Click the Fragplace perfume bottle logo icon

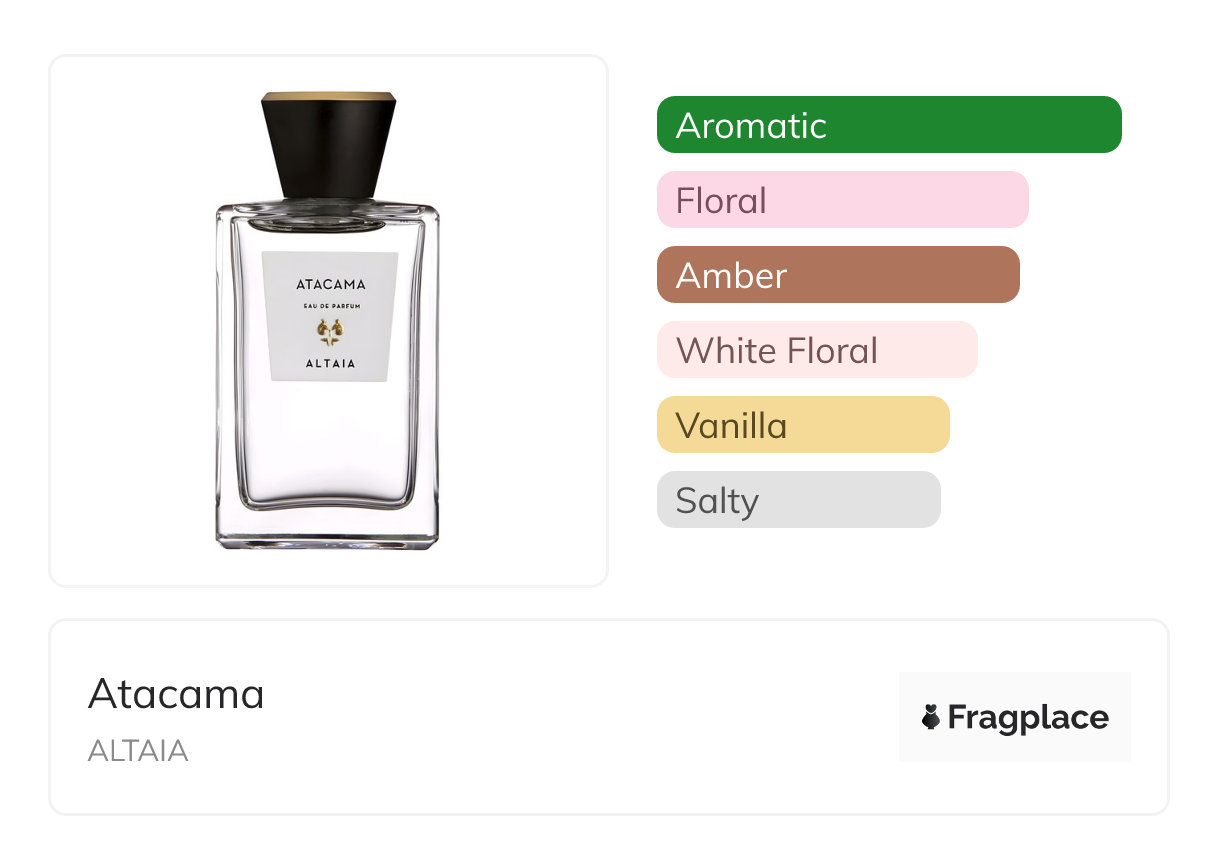tap(931, 717)
